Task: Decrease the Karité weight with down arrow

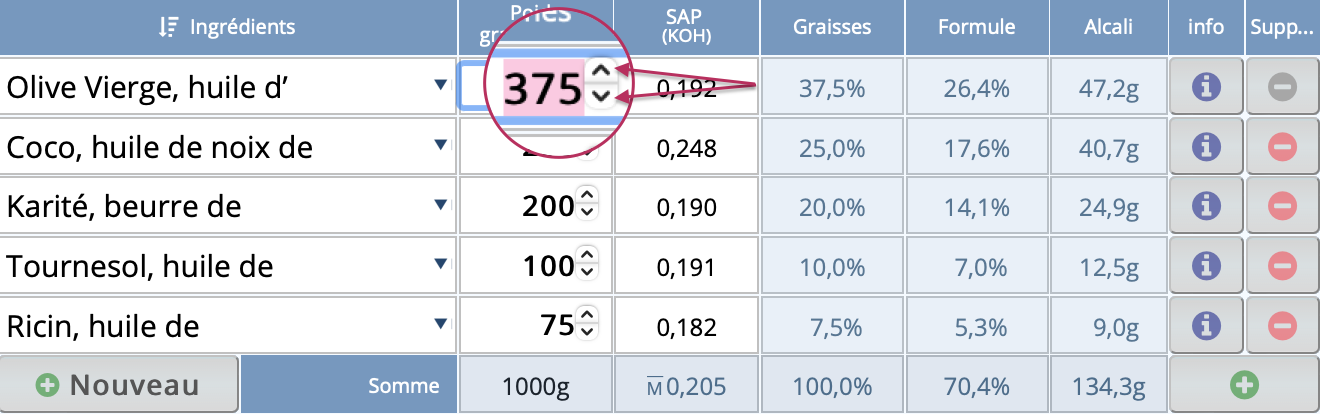Action: tap(587, 213)
